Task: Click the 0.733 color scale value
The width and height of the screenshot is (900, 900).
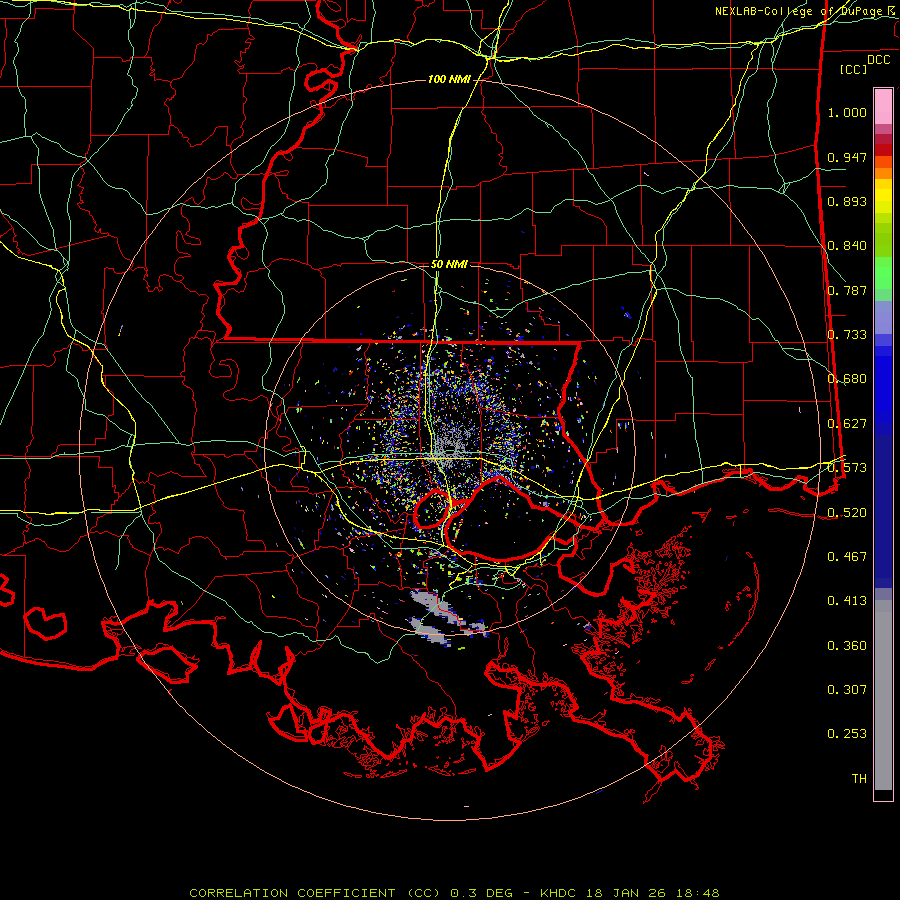Action: tap(847, 335)
